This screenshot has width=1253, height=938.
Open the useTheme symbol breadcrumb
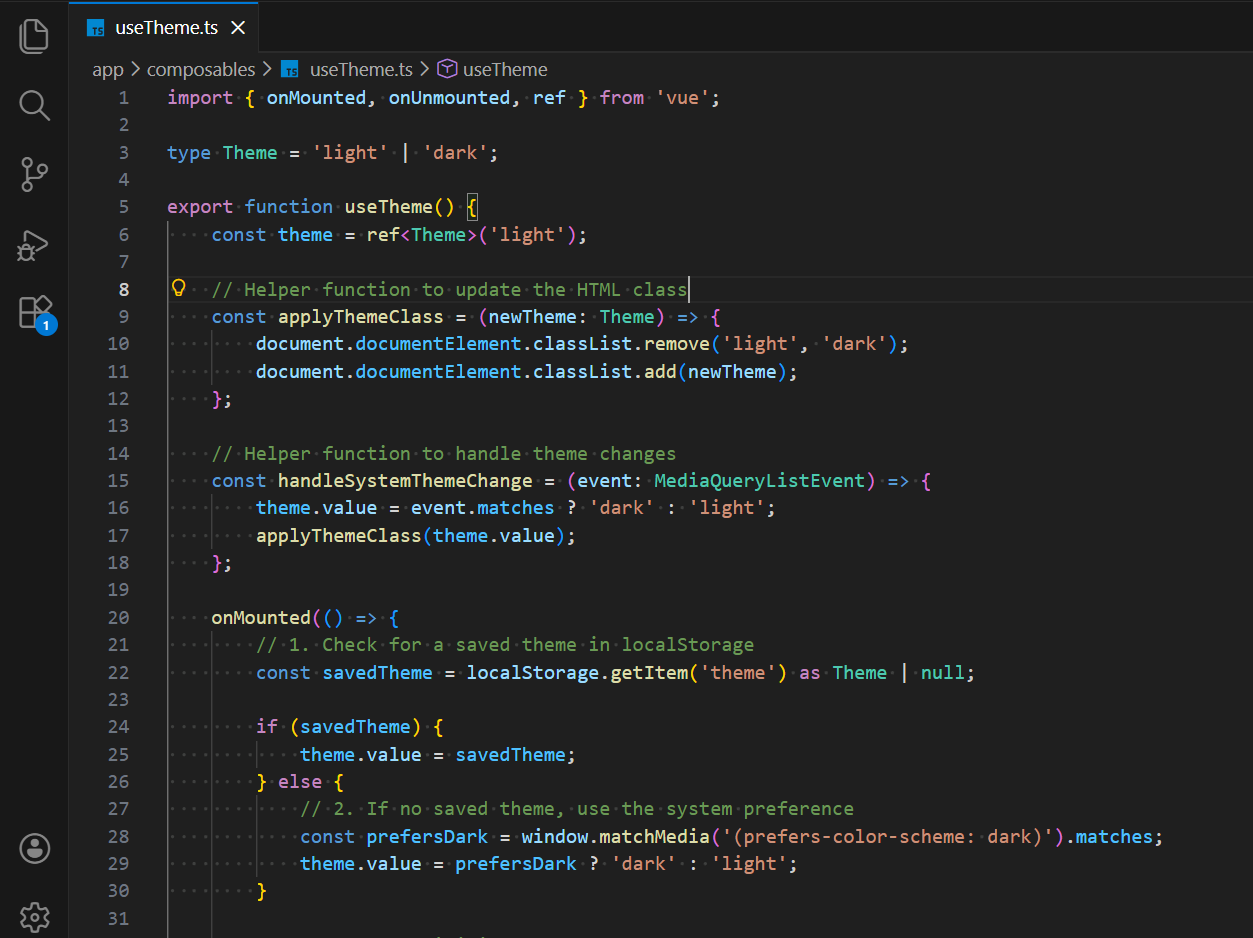[493, 69]
